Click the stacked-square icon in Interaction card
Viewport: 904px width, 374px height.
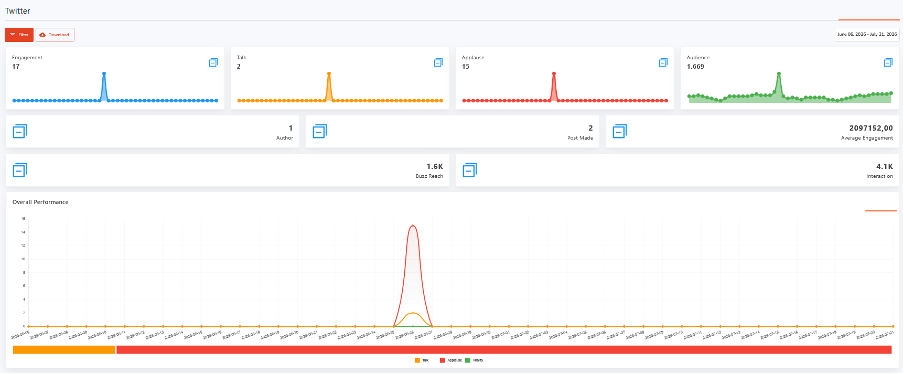point(470,170)
